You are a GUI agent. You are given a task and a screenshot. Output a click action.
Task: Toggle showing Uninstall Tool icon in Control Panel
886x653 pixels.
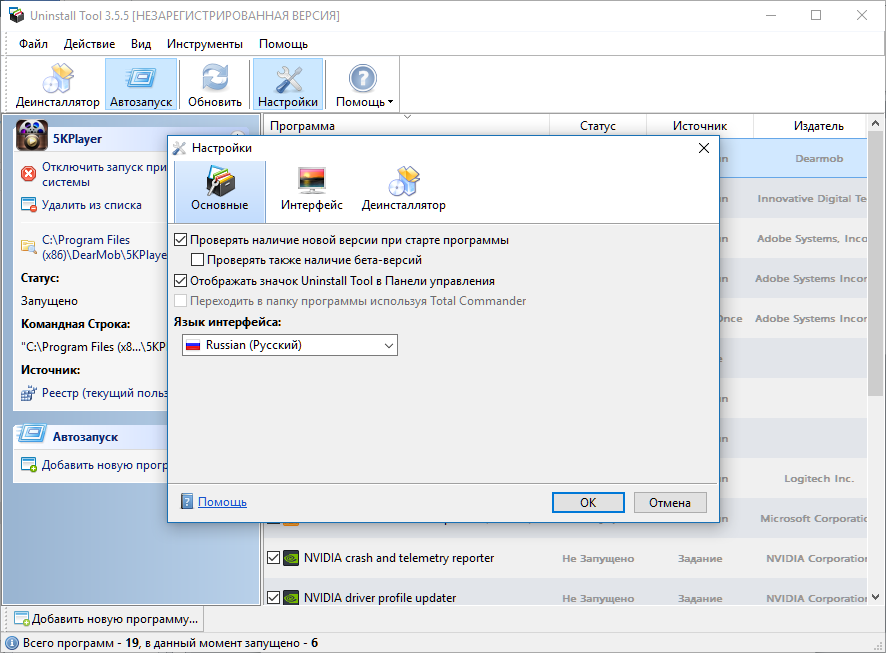[181, 281]
